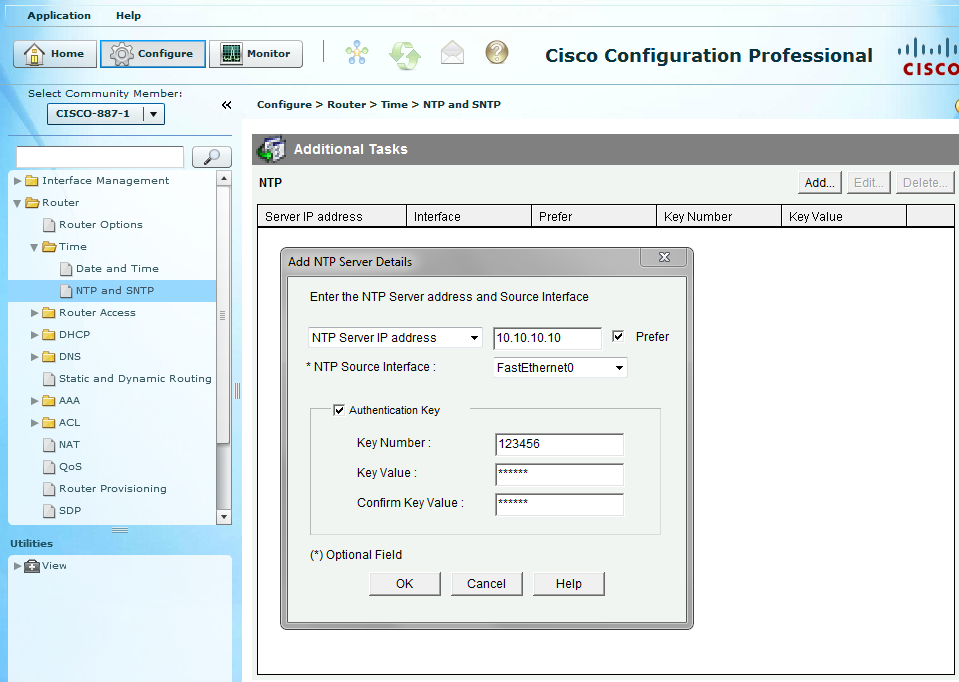Click the DNS folder icon
959x682 pixels.
point(49,357)
